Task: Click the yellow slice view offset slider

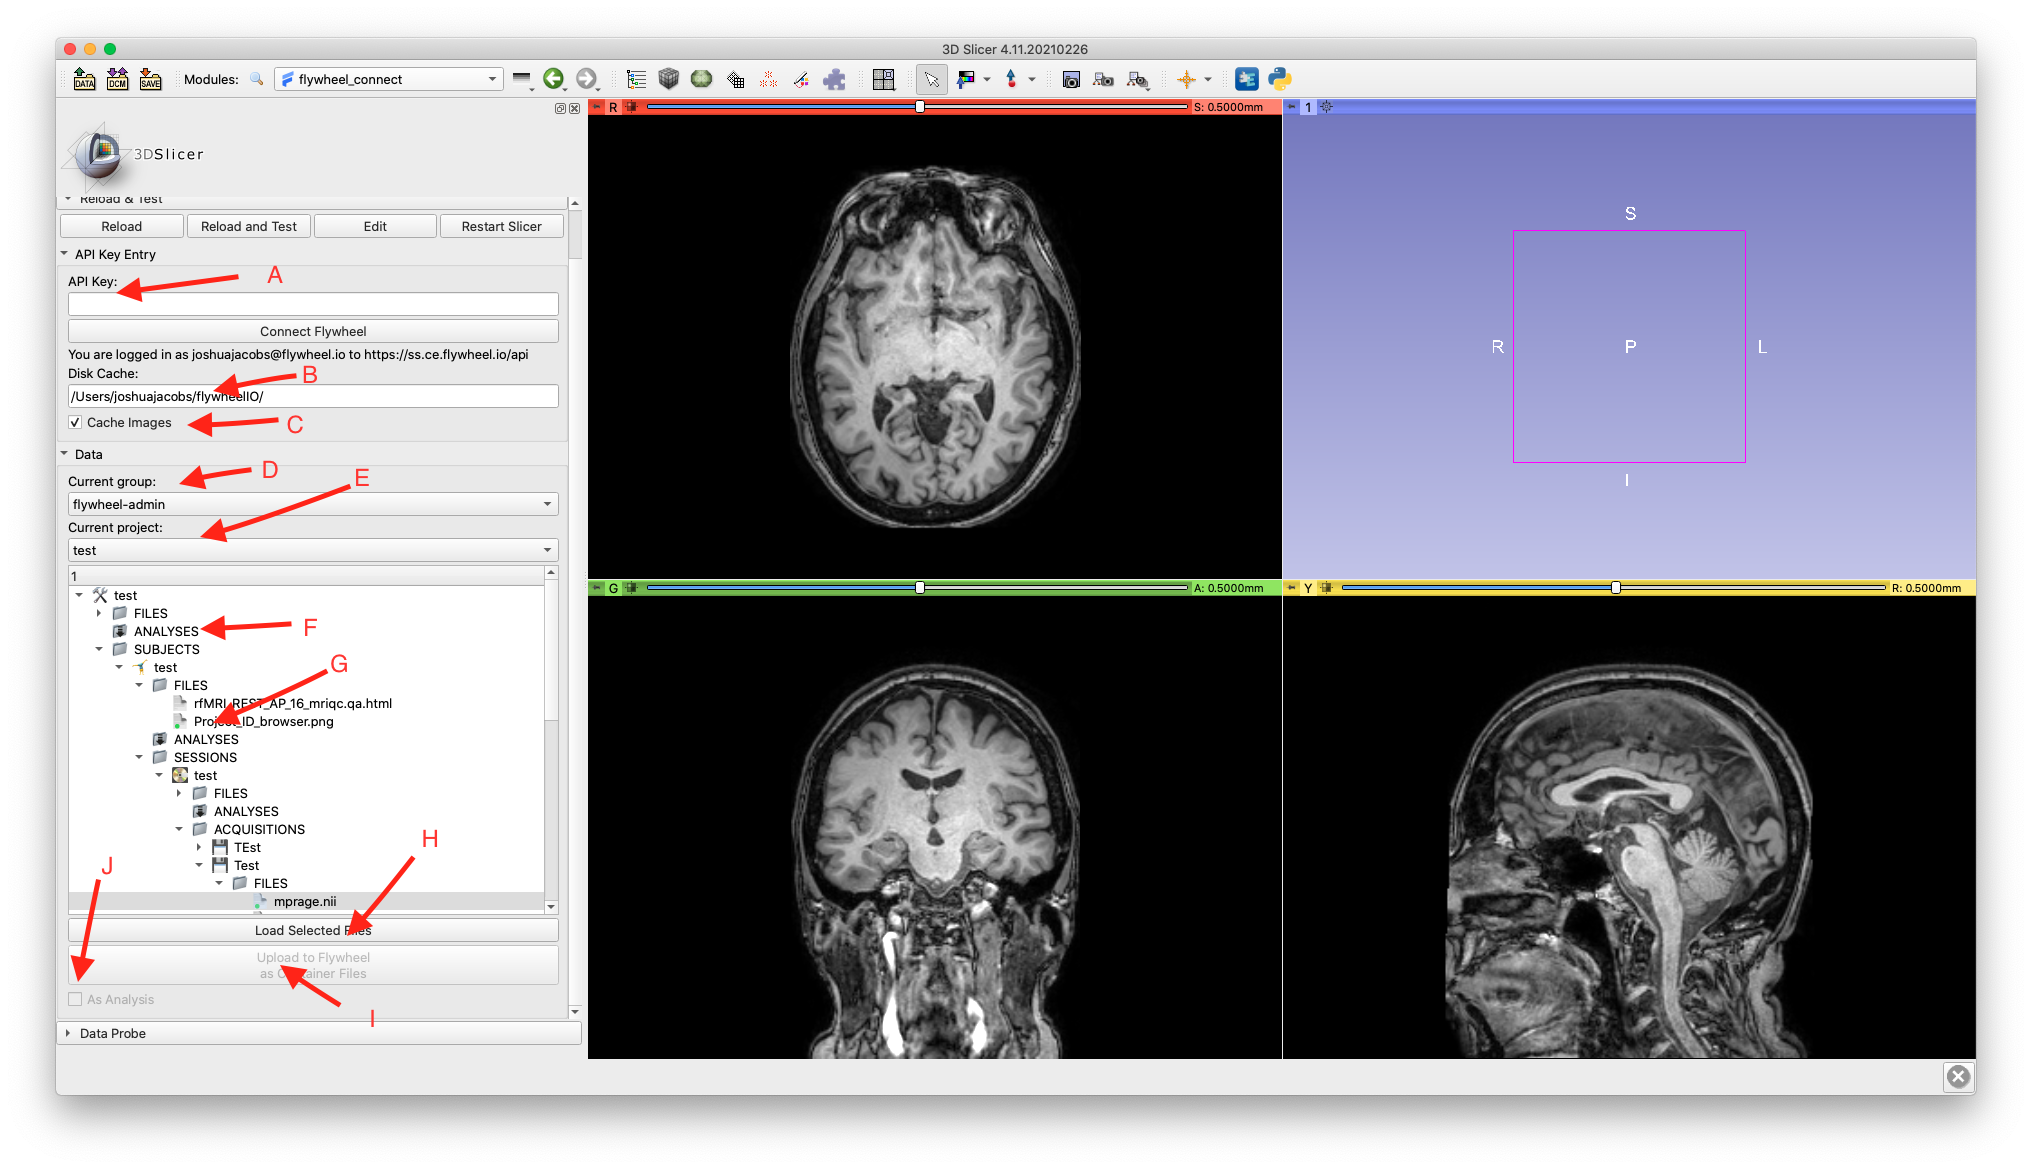Action: pyautogui.click(x=1612, y=588)
